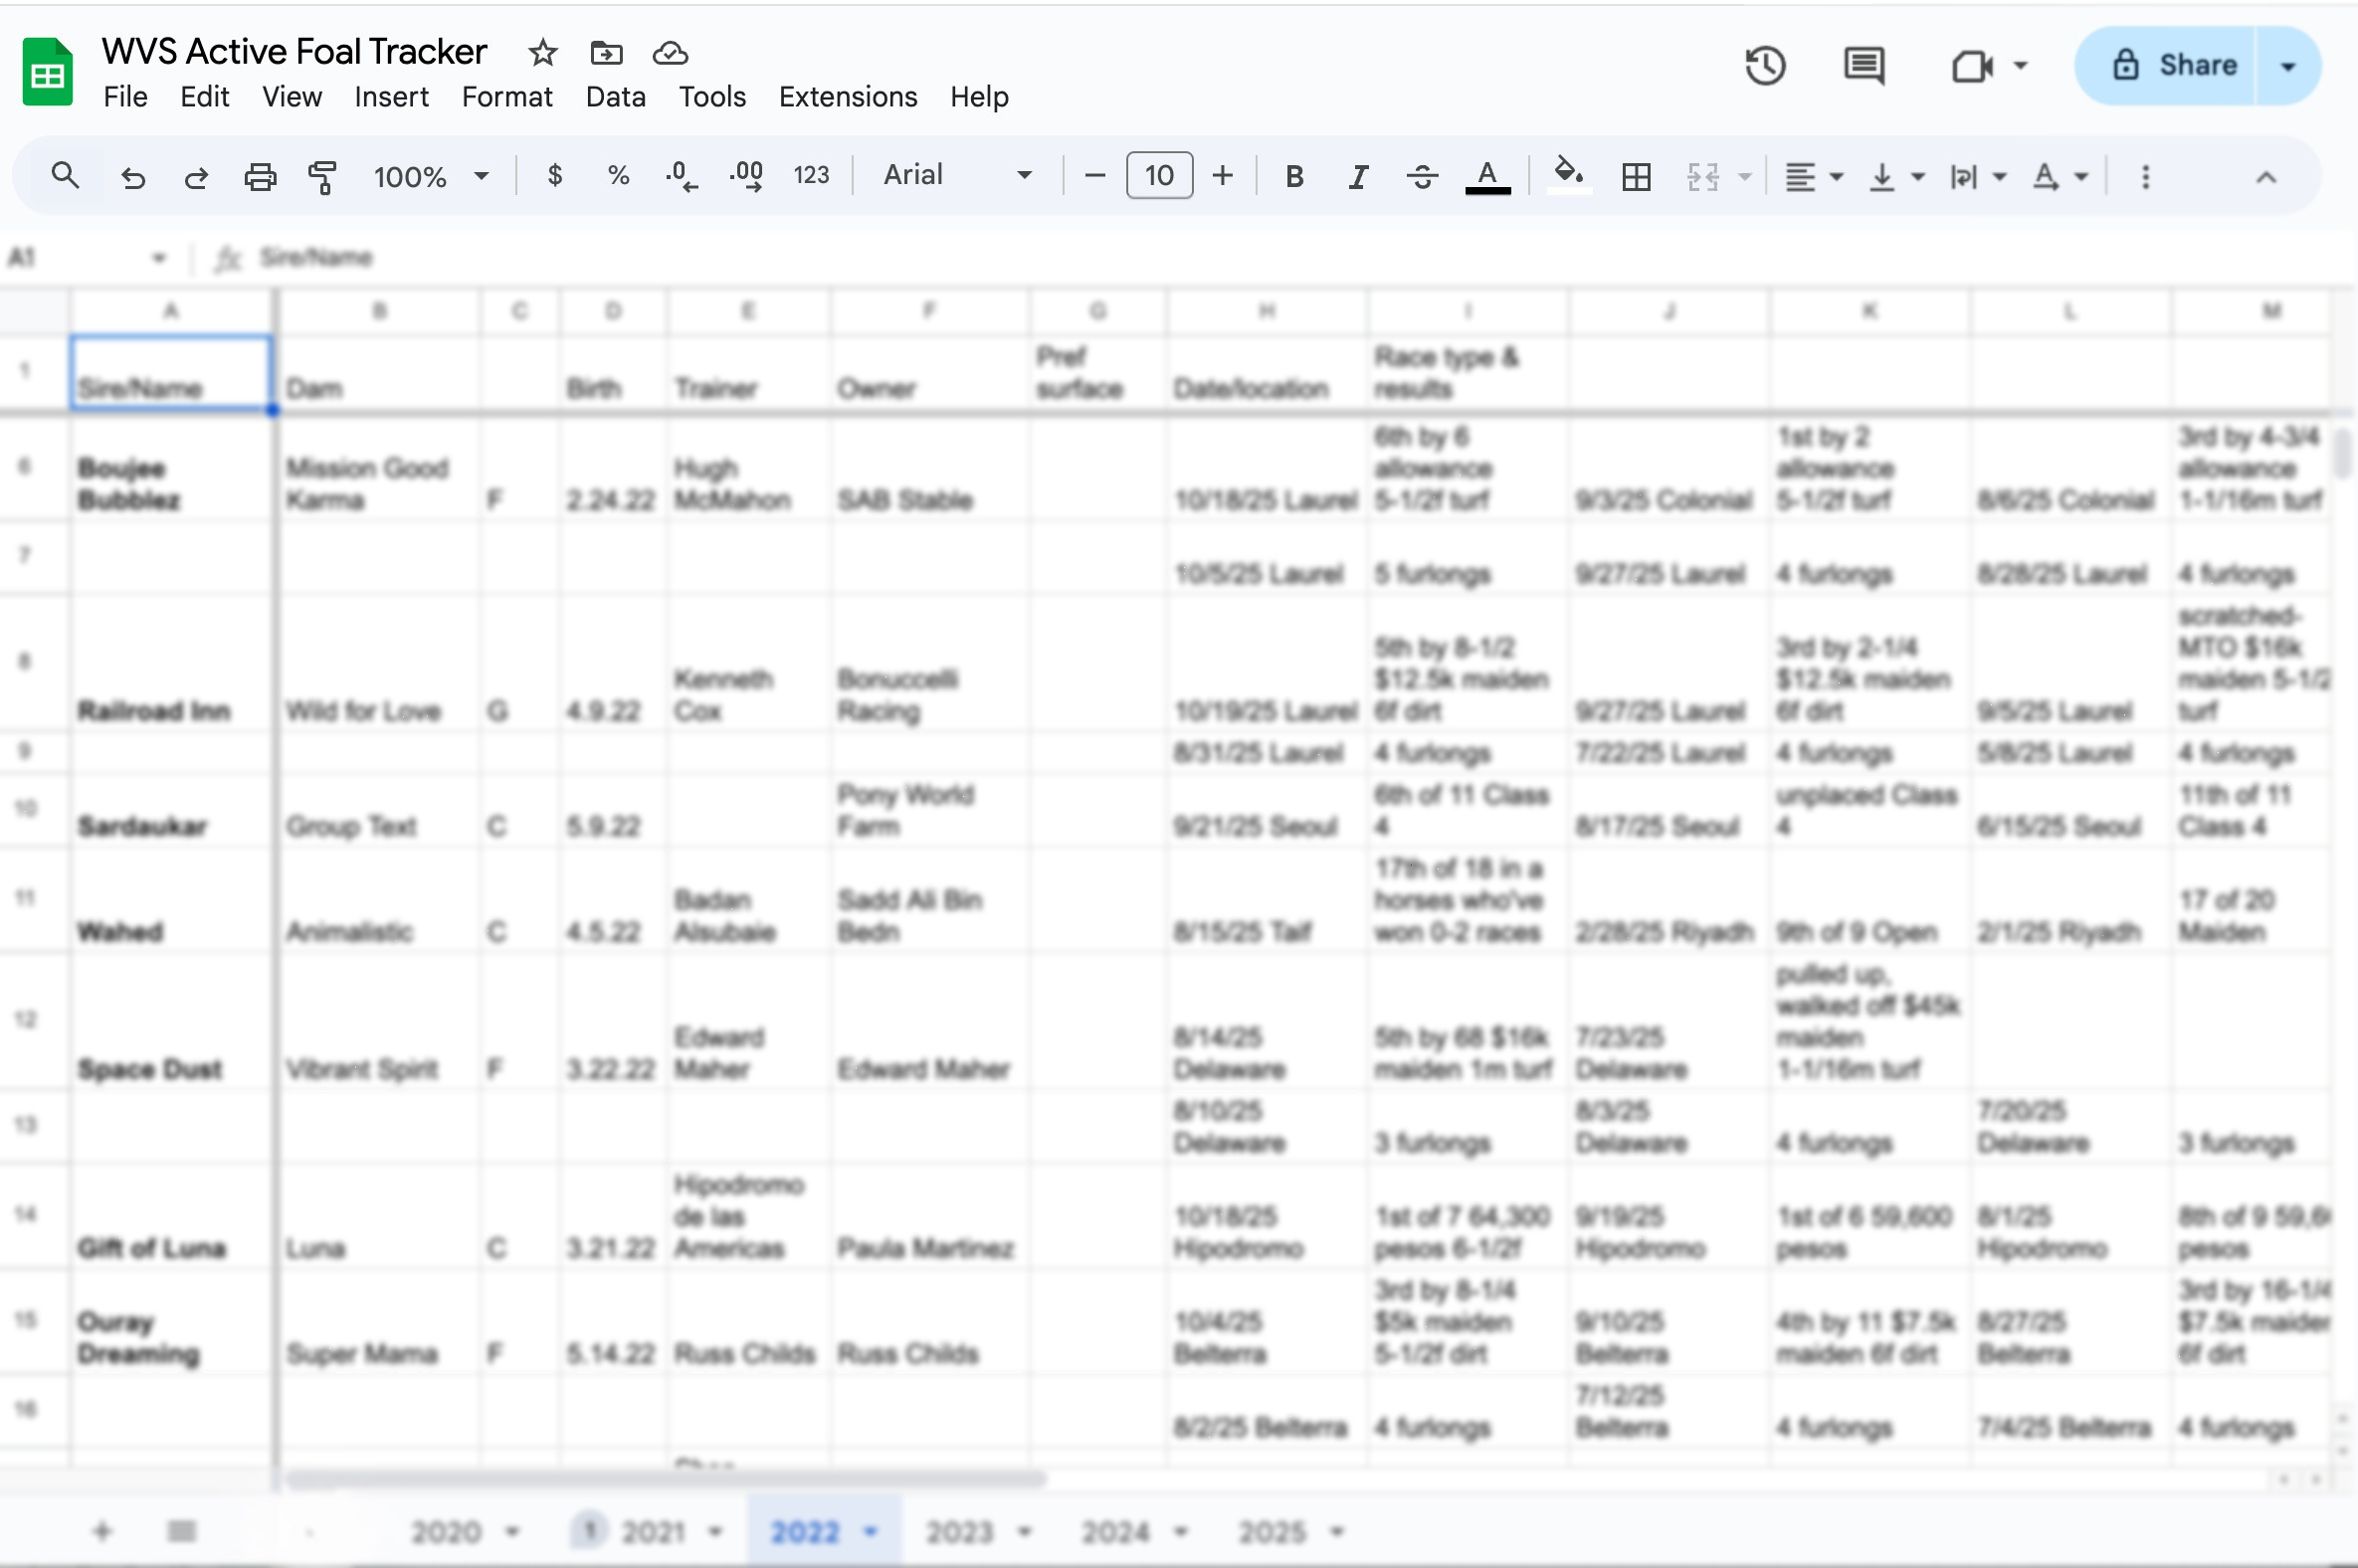Open the comments icon

[1863, 66]
